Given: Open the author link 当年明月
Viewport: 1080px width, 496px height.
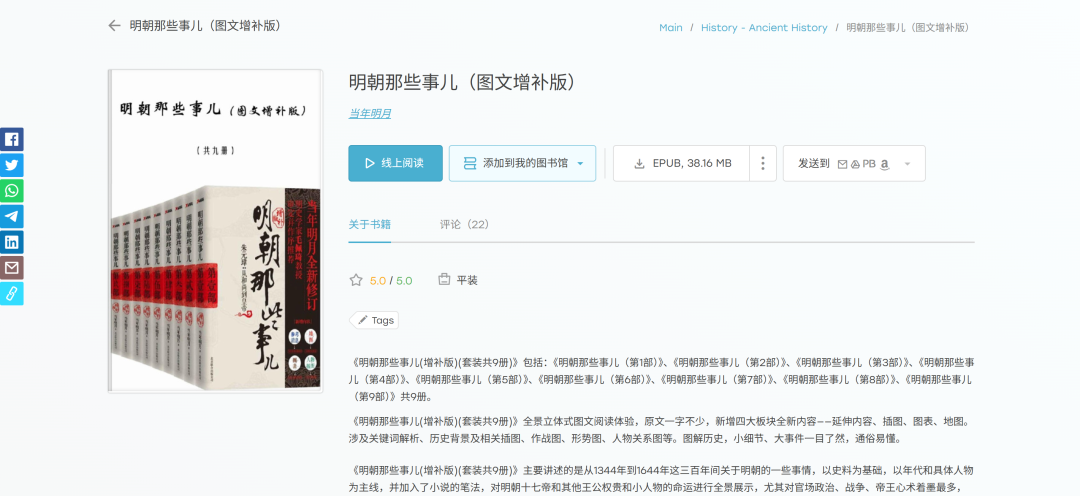Looking at the screenshot, I should 369,113.
